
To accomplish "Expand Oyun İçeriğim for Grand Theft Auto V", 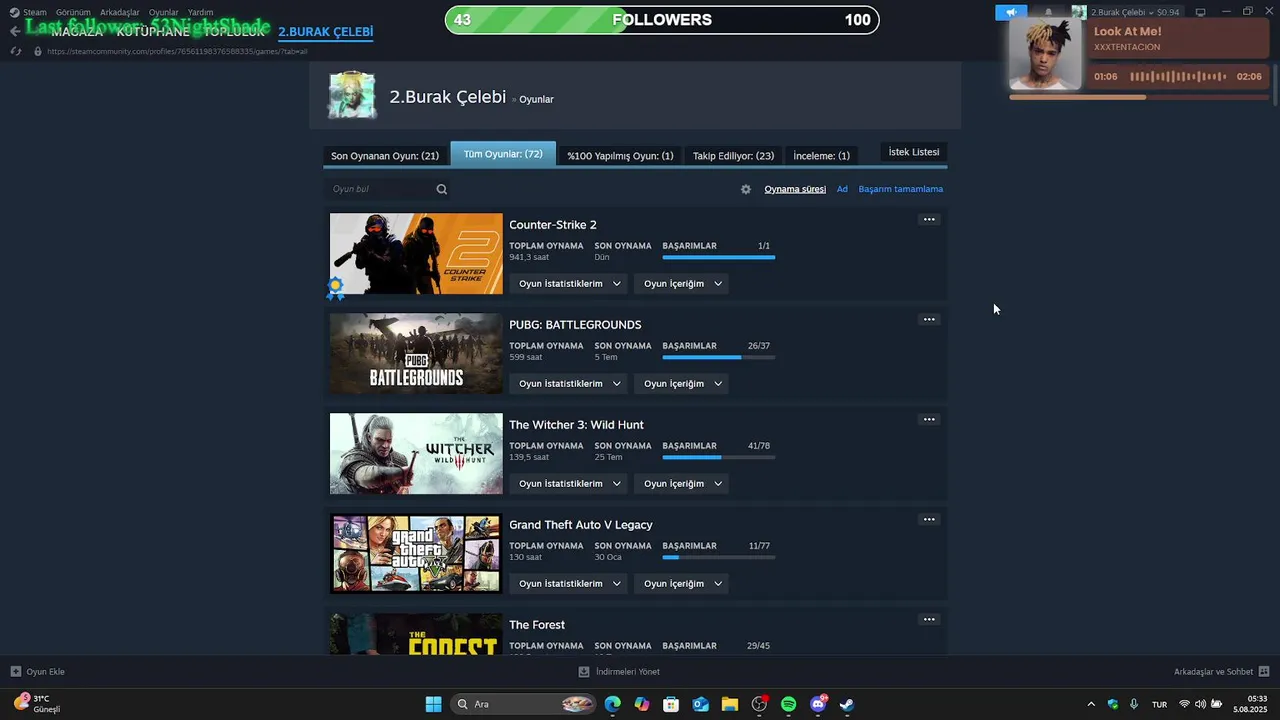I will [682, 584].
